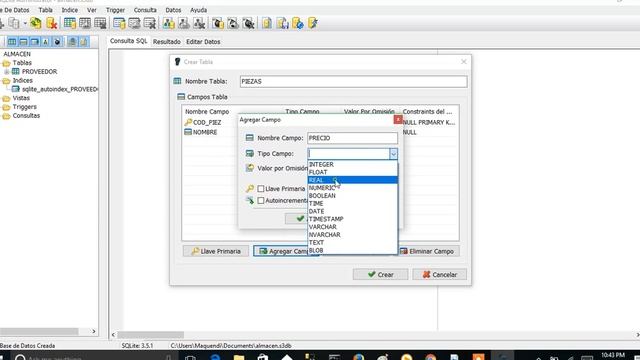Click the open database toolbar icon

(x=36, y=23)
